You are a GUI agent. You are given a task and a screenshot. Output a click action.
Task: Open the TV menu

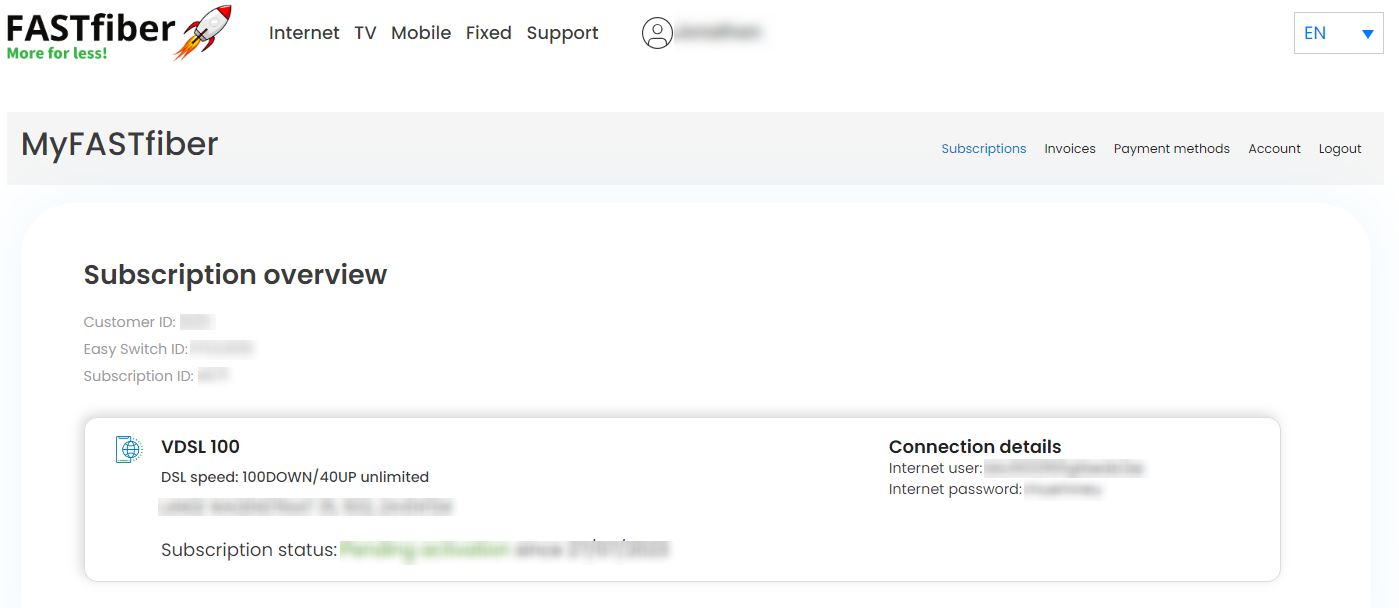click(365, 33)
